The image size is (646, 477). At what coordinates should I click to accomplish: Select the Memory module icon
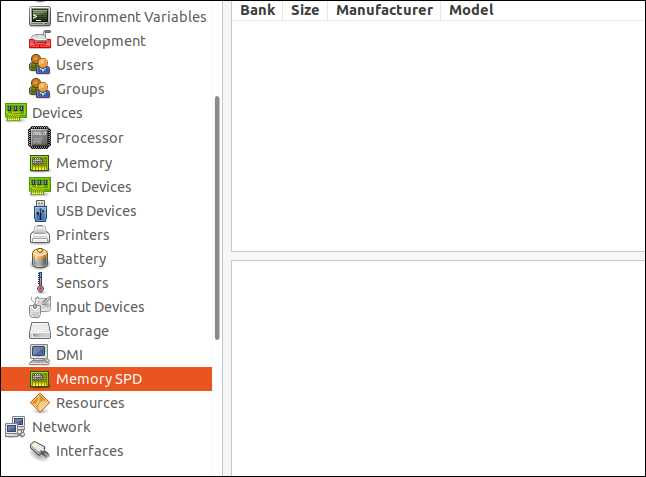[39, 163]
